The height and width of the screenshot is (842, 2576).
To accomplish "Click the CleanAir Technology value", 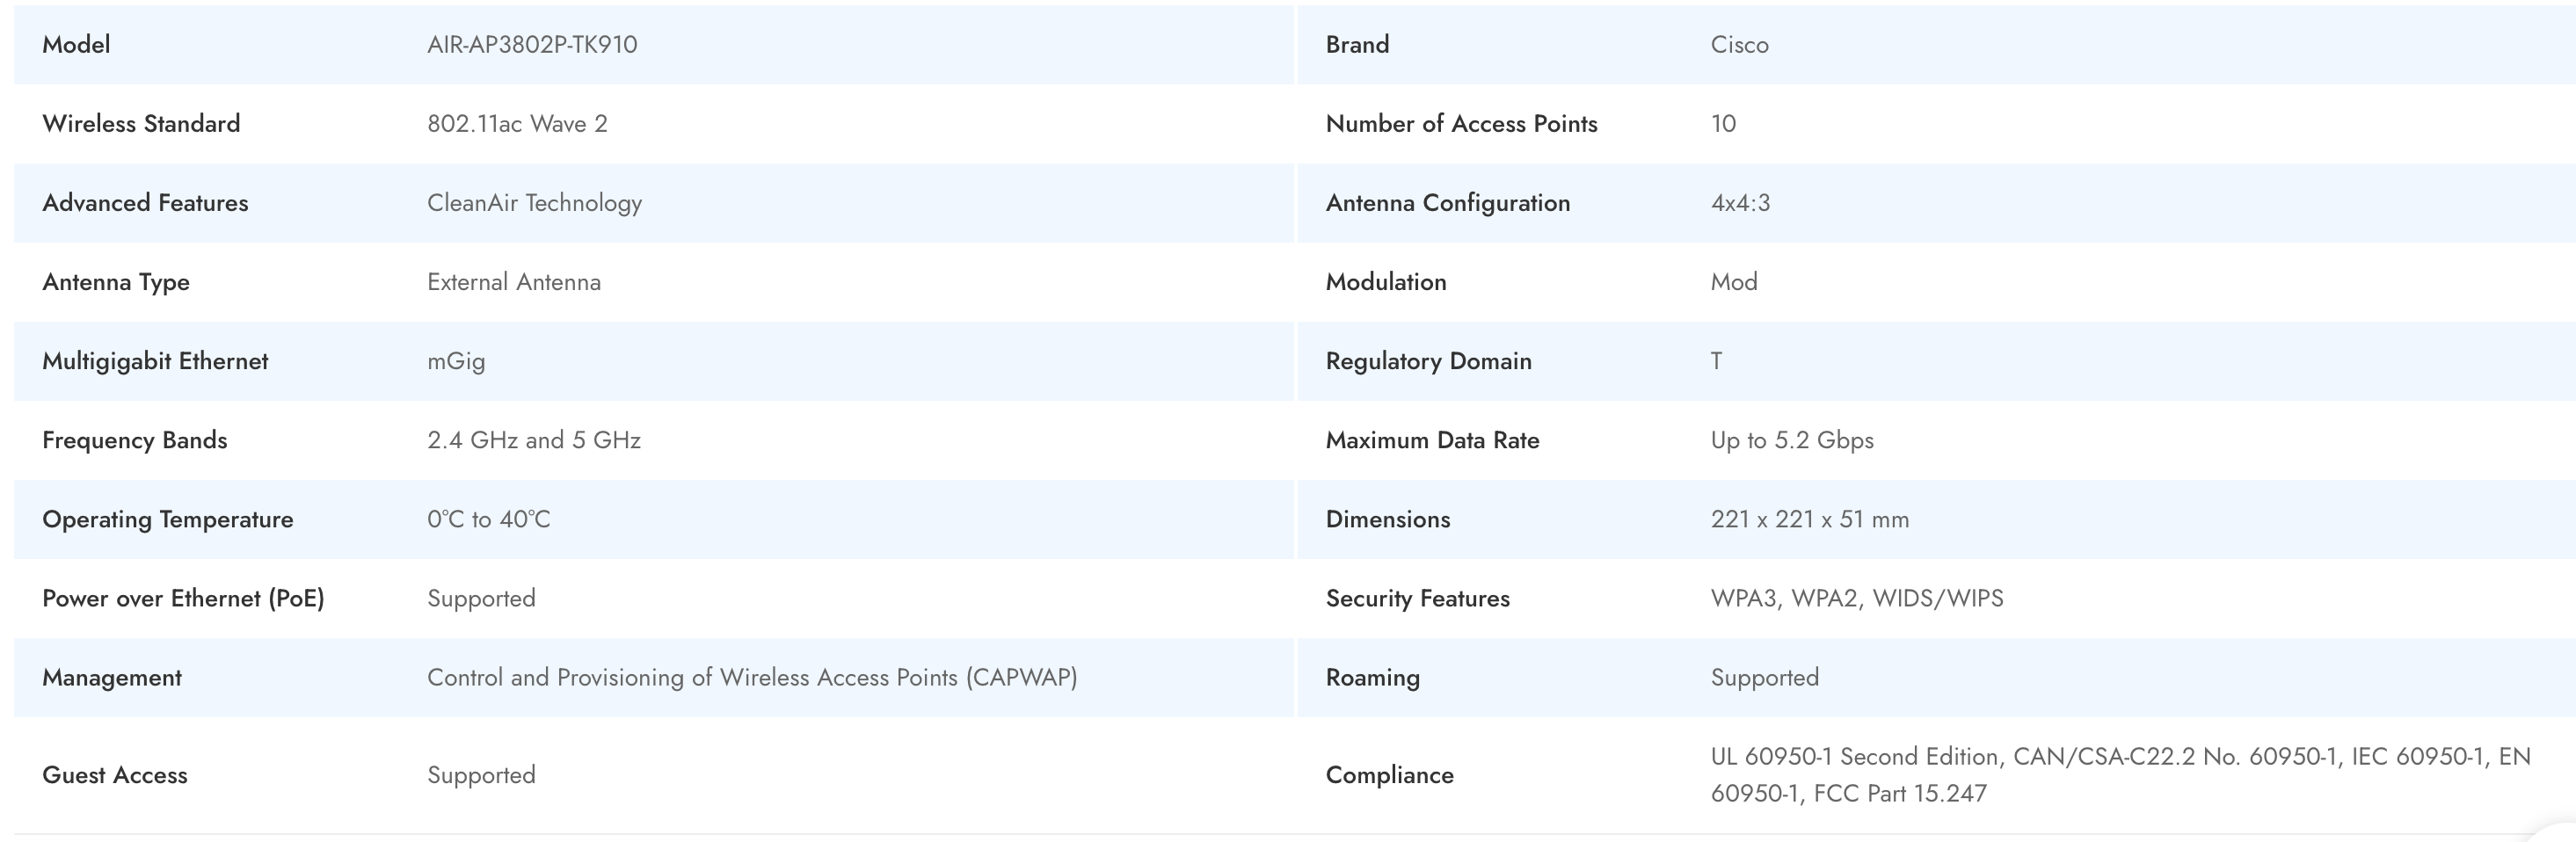I will (x=534, y=202).
